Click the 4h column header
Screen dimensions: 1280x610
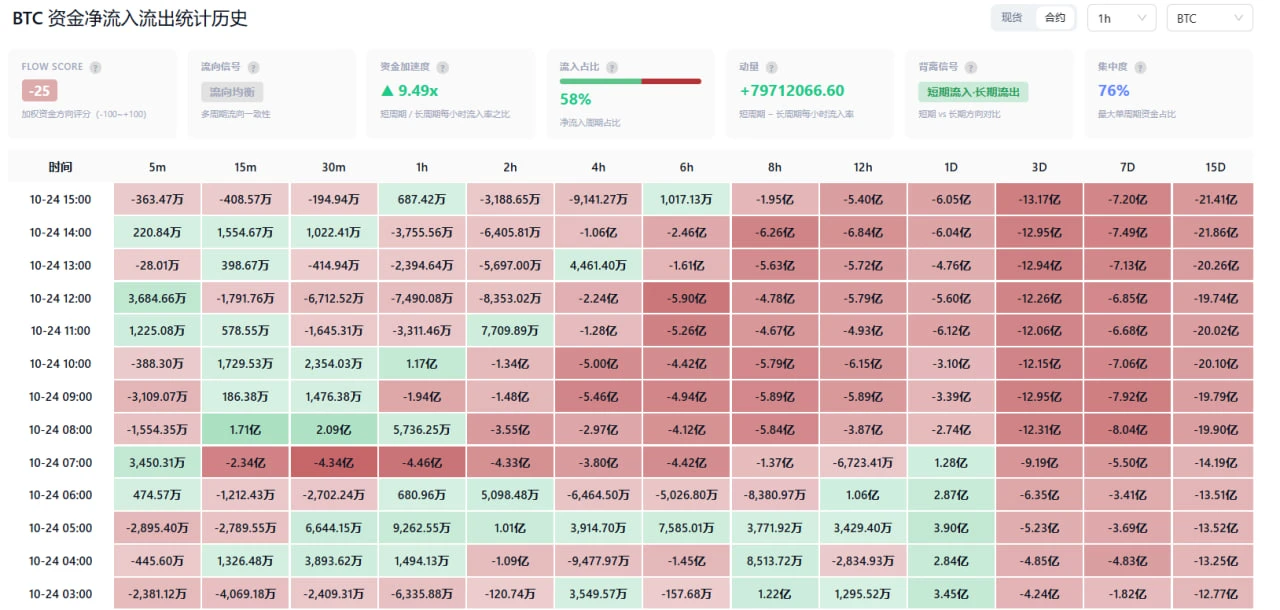pos(598,167)
